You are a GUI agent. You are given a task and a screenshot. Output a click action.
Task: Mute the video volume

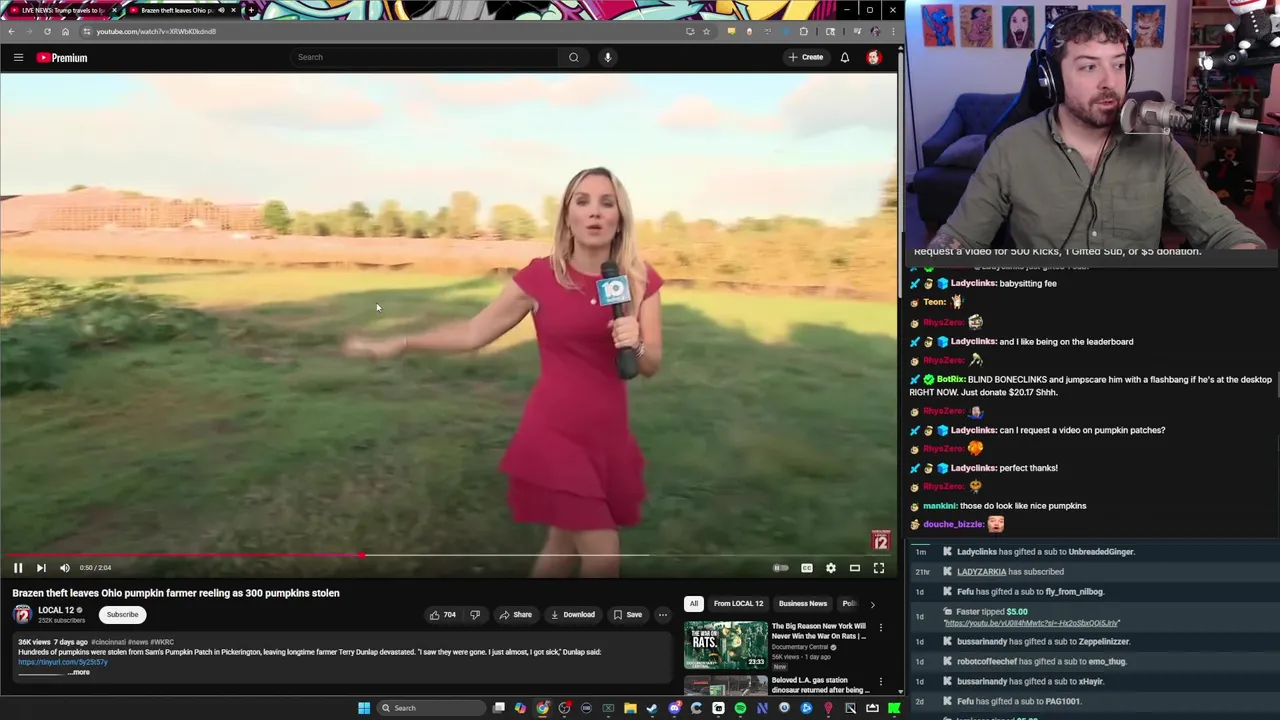tap(65, 568)
